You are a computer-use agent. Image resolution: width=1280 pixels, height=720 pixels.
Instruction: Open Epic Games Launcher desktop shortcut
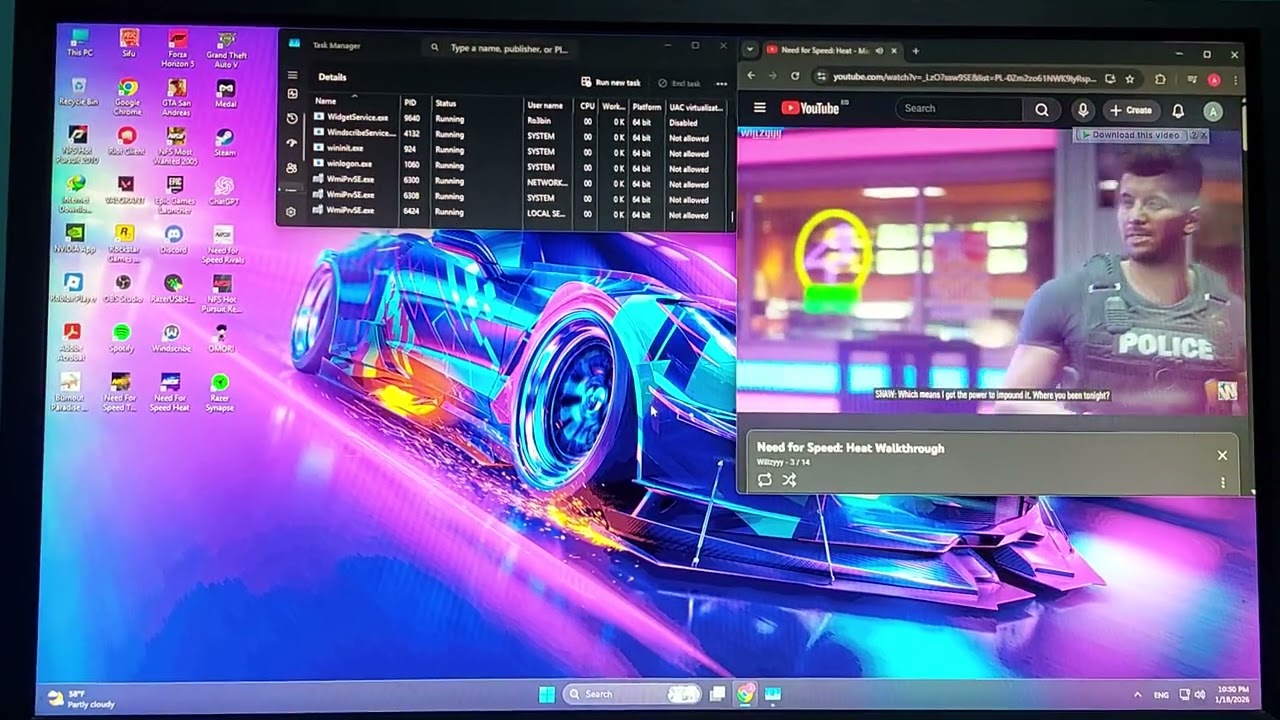tap(175, 194)
